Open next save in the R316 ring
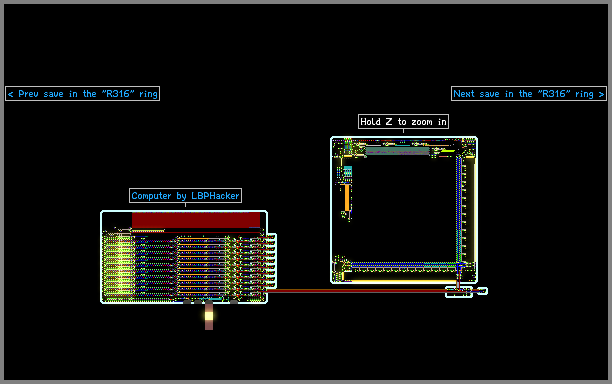Screen dimensions: 612x384 [x=529, y=94]
